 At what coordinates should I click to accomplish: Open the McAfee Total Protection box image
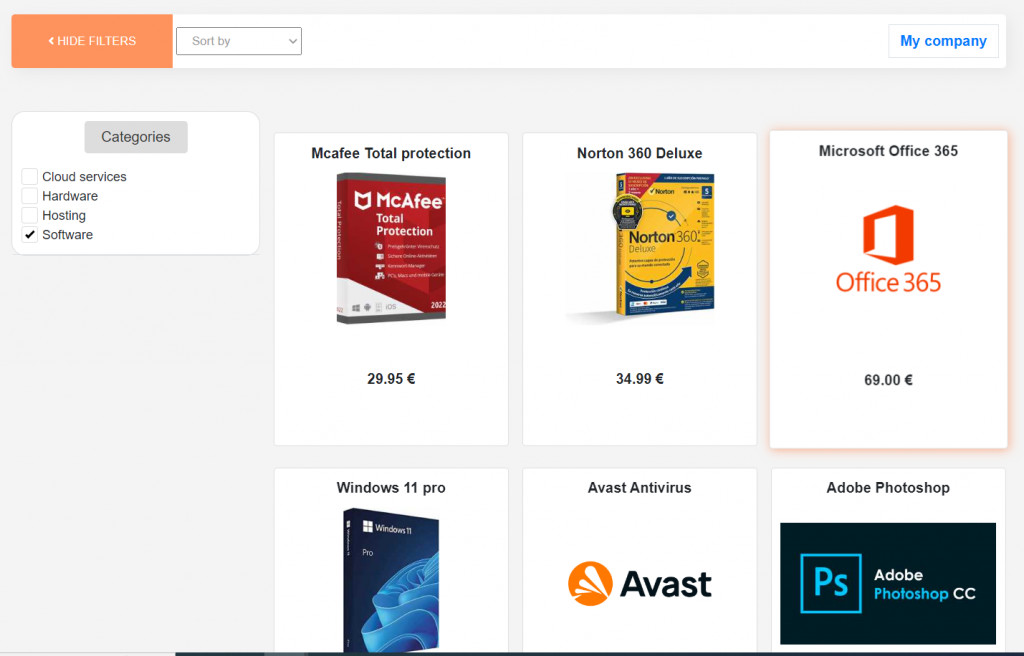(391, 248)
